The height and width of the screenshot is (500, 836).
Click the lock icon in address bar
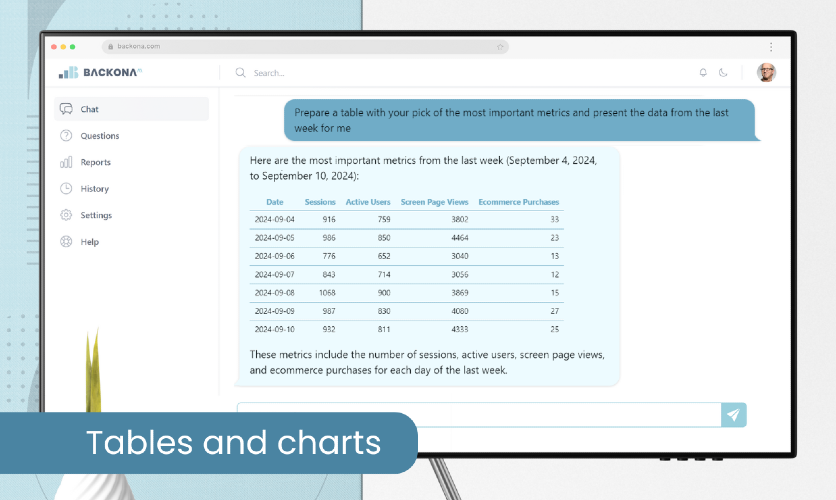point(111,46)
